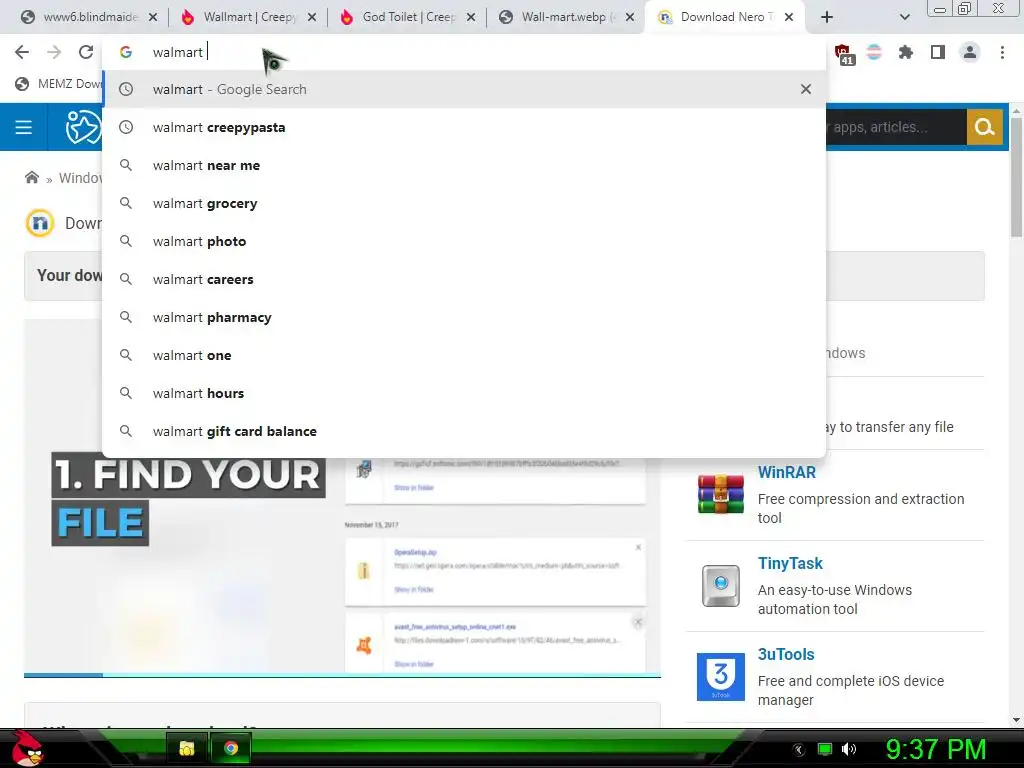Select walmart - Google Search suggestion
The image size is (1024, 768).
point(464,89)
